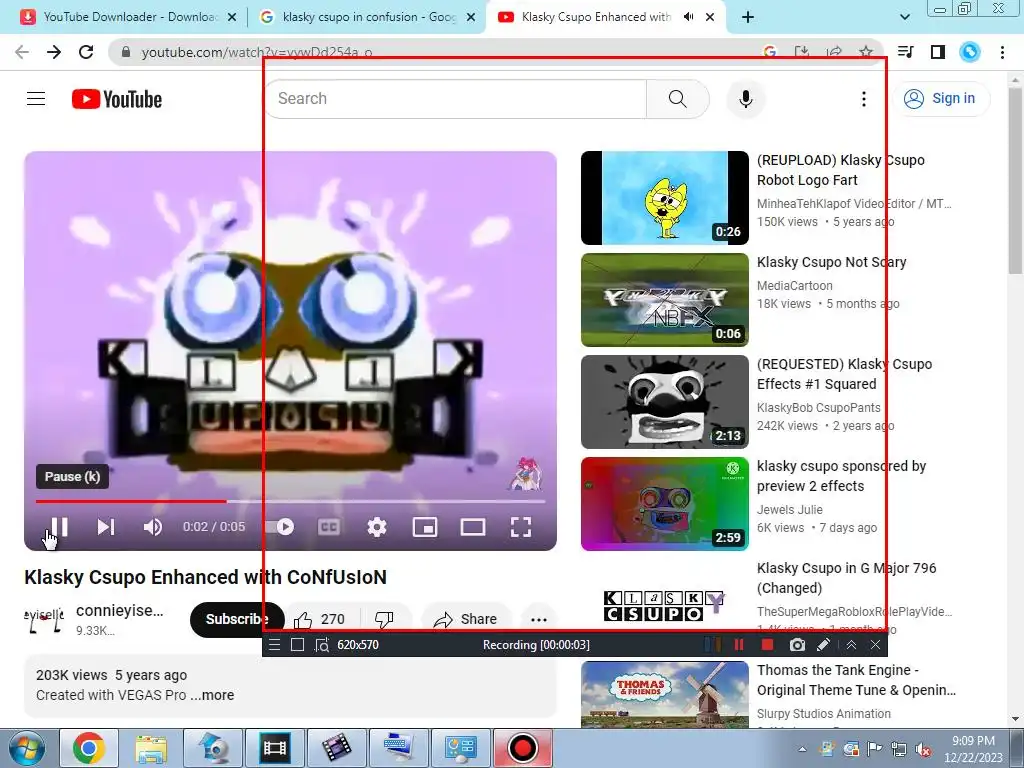This screenshot has width=1024, height=768.
Task: Skip to the next video
Action: [106, 526]
